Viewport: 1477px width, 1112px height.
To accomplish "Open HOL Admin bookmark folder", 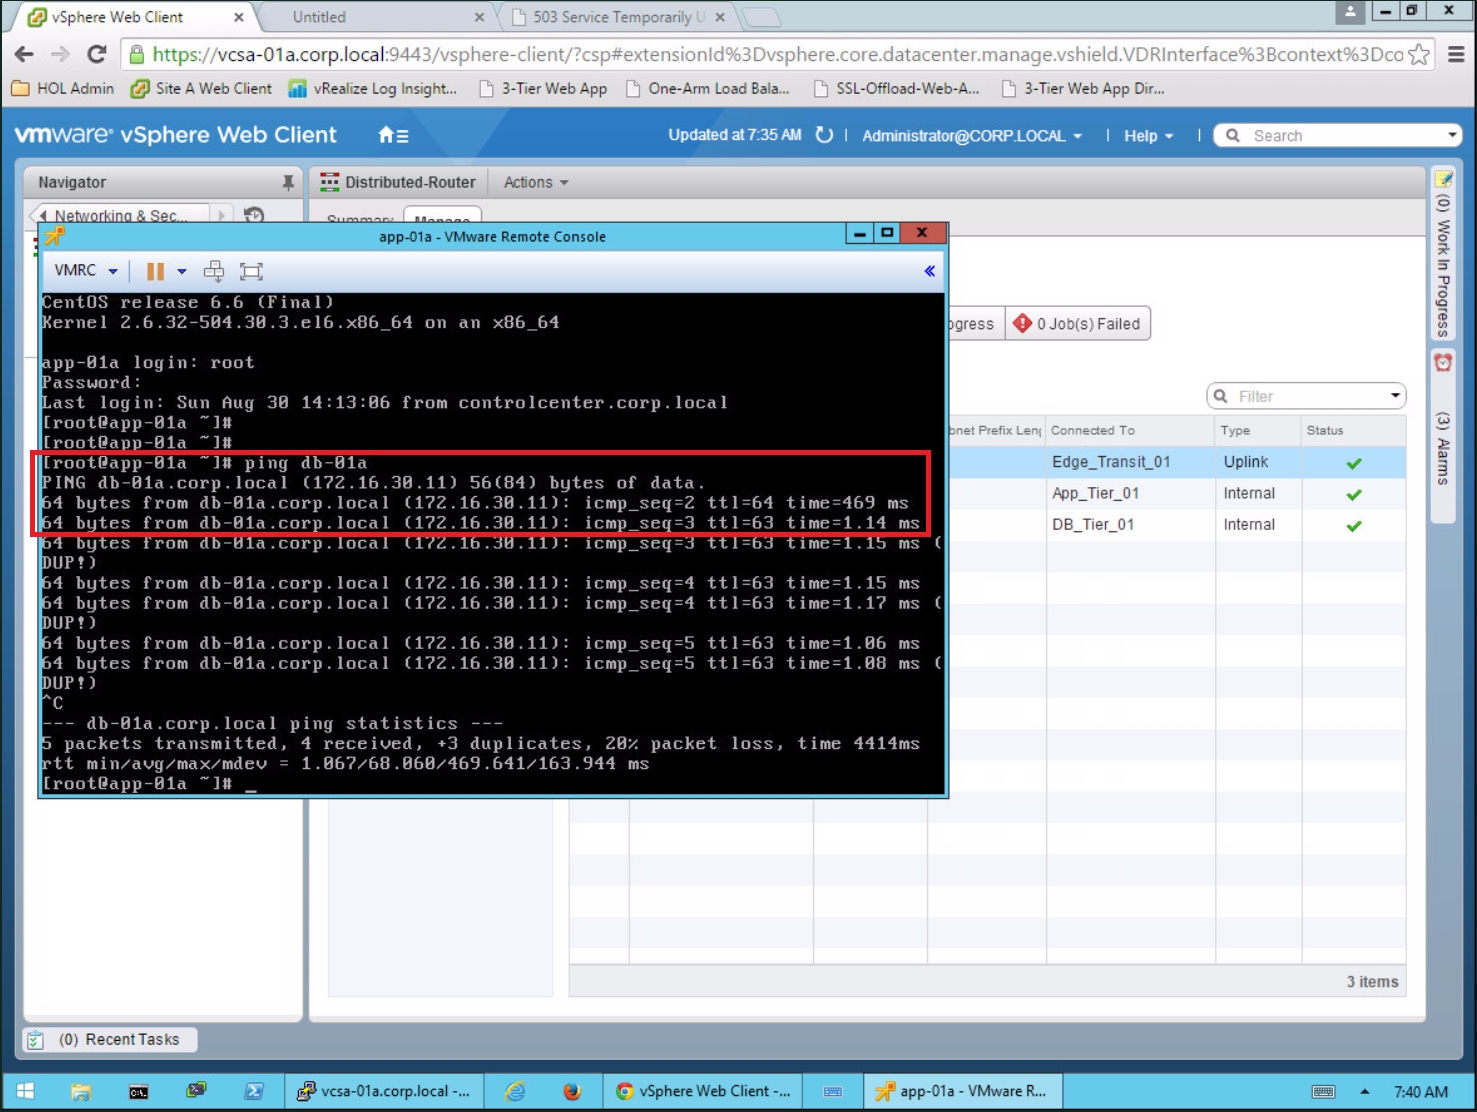I will 63,88.
